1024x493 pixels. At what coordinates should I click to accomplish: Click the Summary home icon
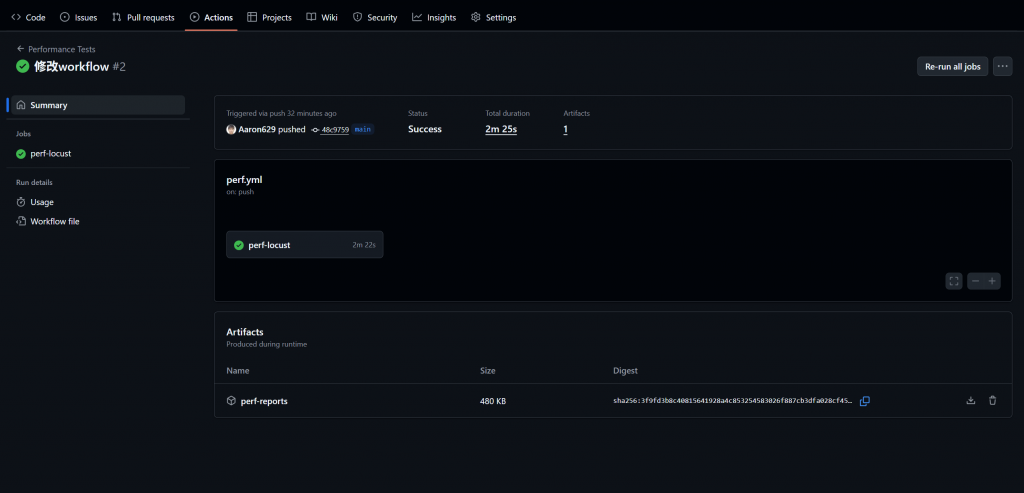(x=21, y=105)
